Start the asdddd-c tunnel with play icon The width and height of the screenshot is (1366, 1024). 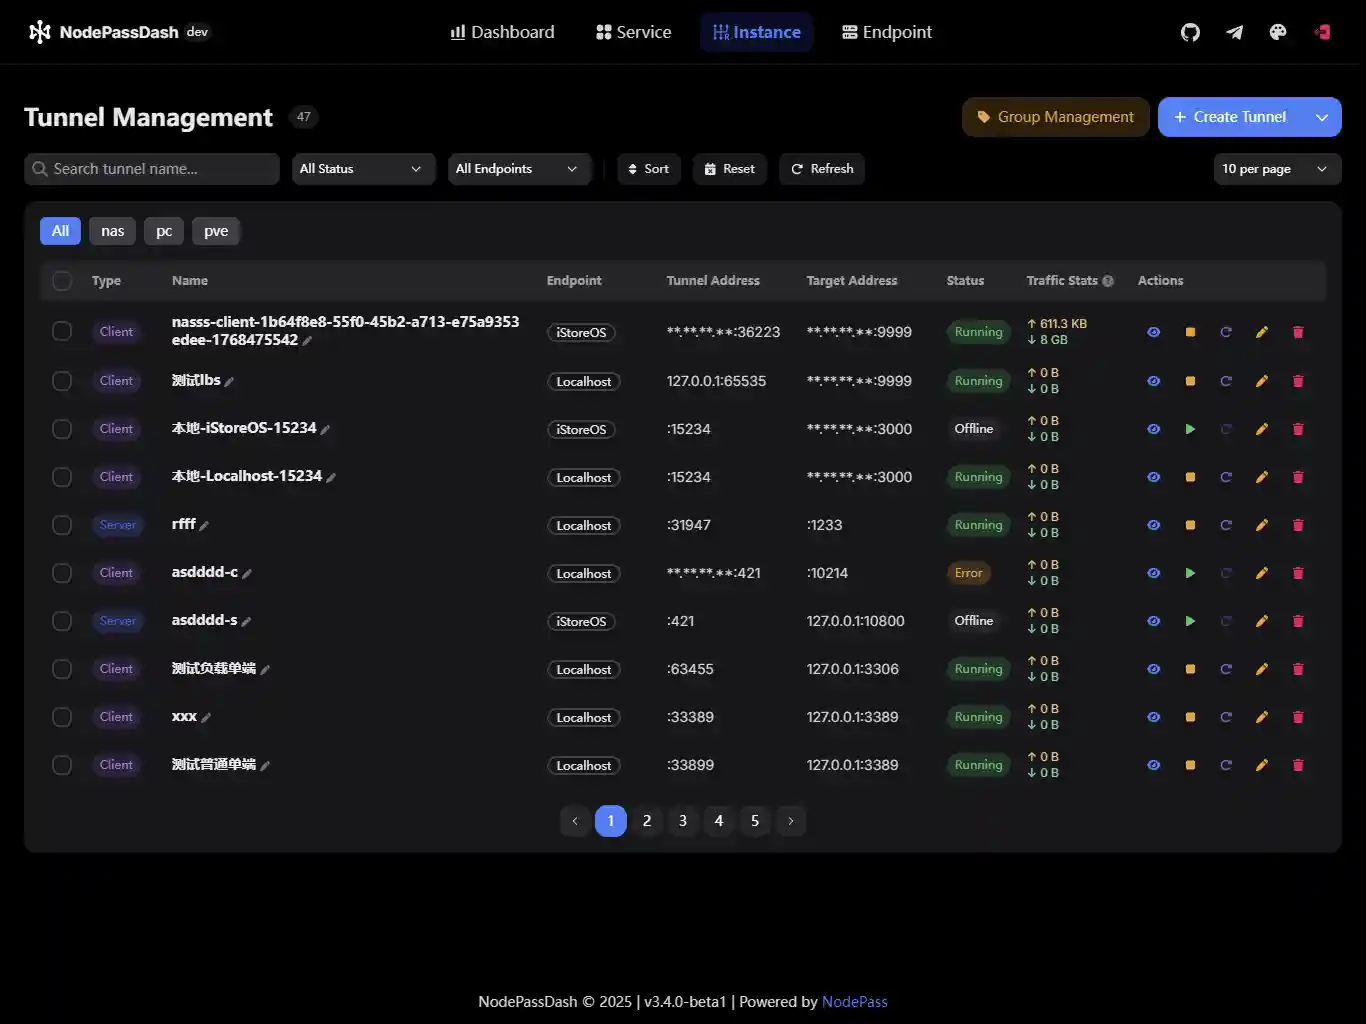(1190, 573)
